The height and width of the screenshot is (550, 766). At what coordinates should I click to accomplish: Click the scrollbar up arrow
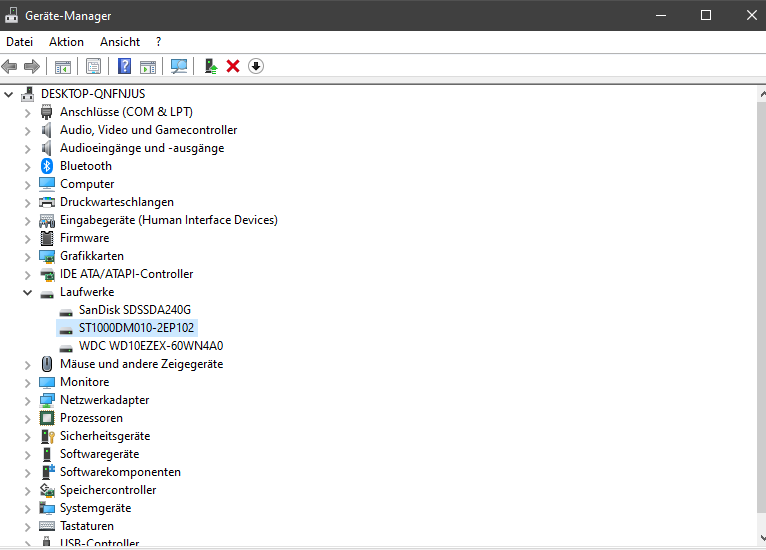[762, 94]
